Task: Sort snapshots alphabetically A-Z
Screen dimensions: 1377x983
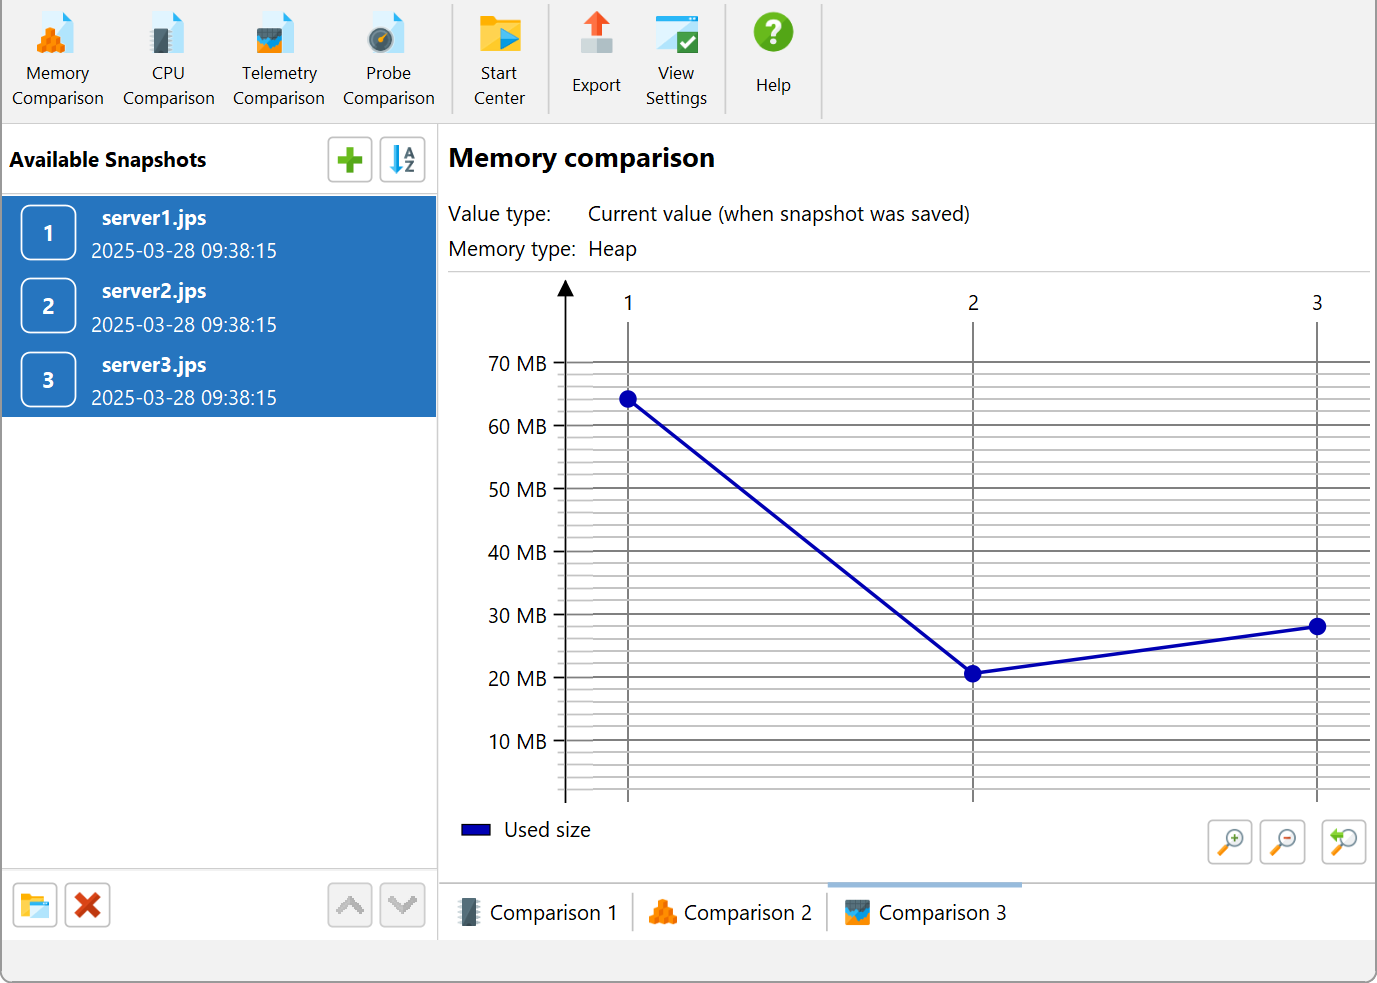Action: click(403, 160)
